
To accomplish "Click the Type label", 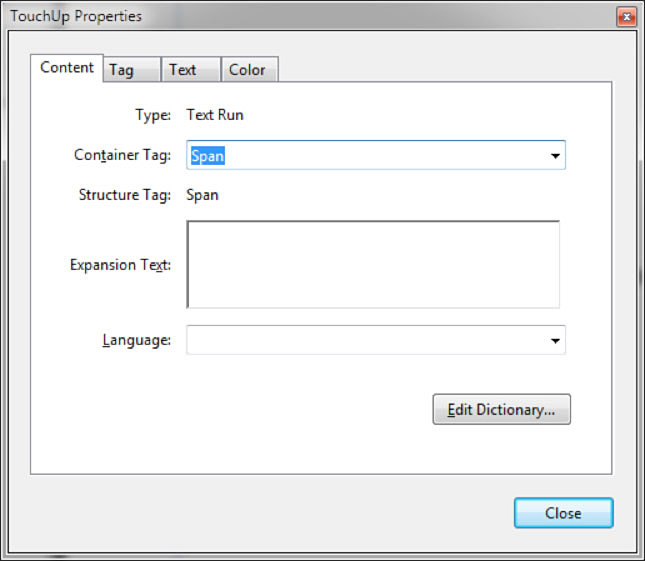I will point(153,115).
